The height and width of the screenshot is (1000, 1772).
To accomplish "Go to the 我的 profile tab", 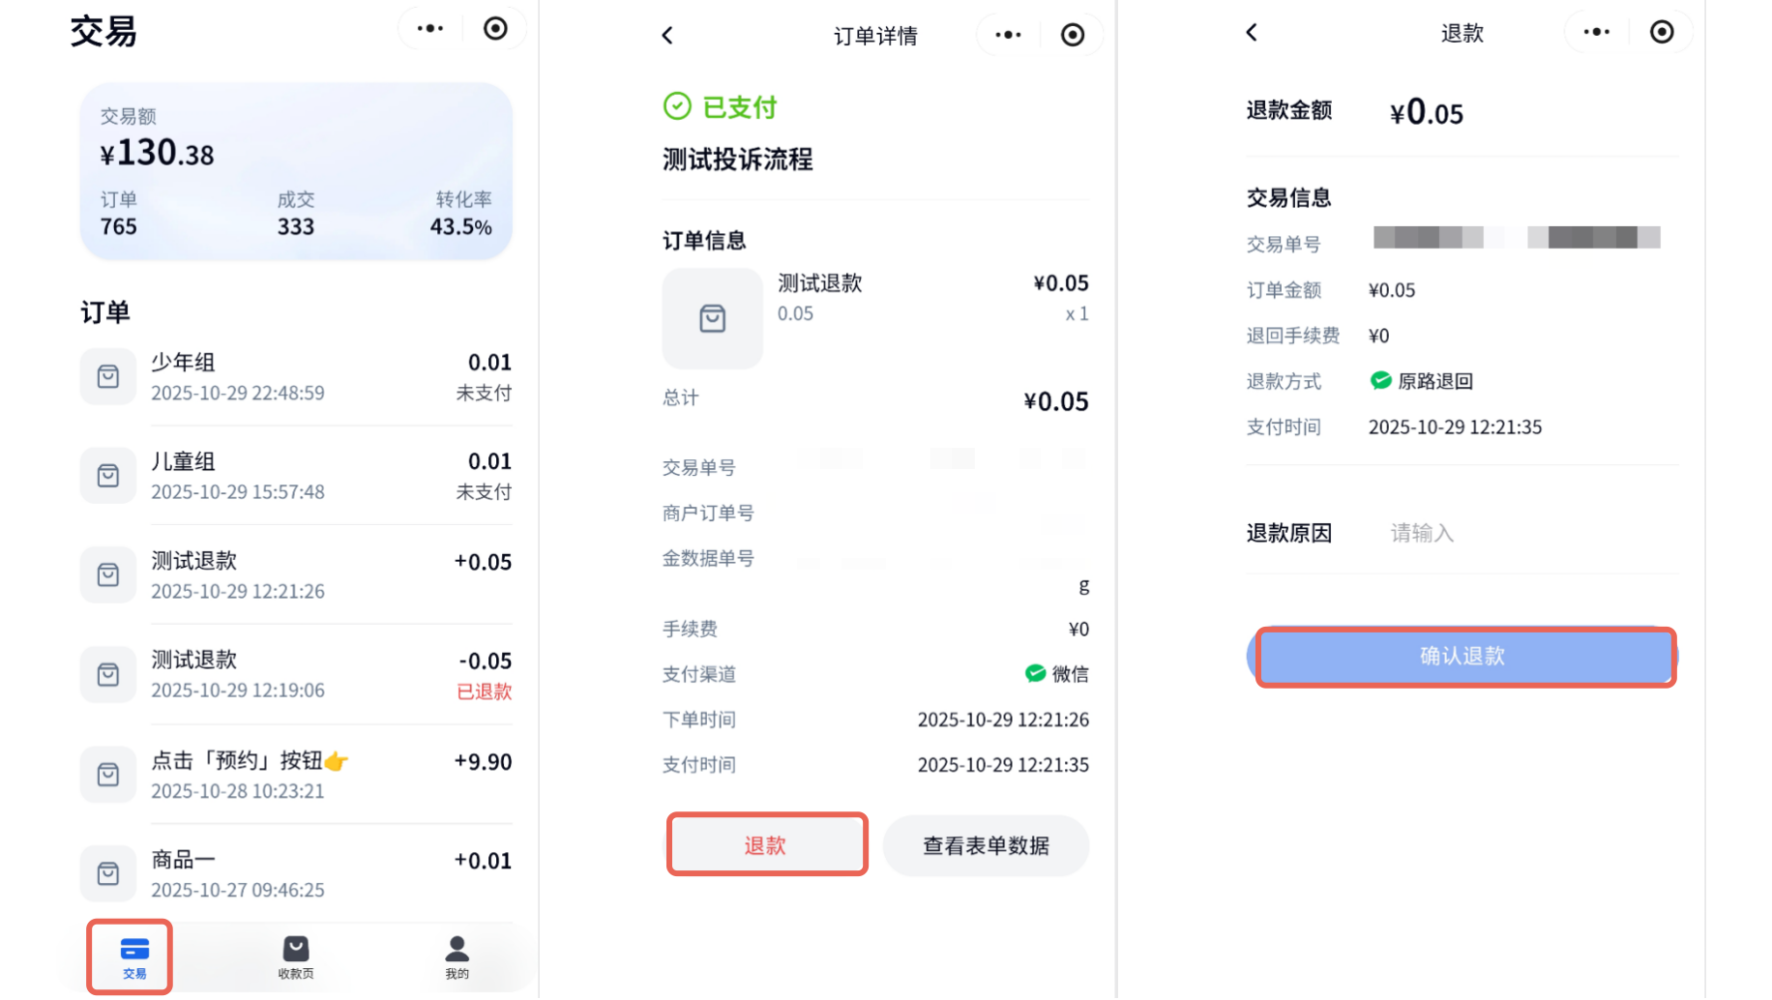I will click(x=457, y=956).
